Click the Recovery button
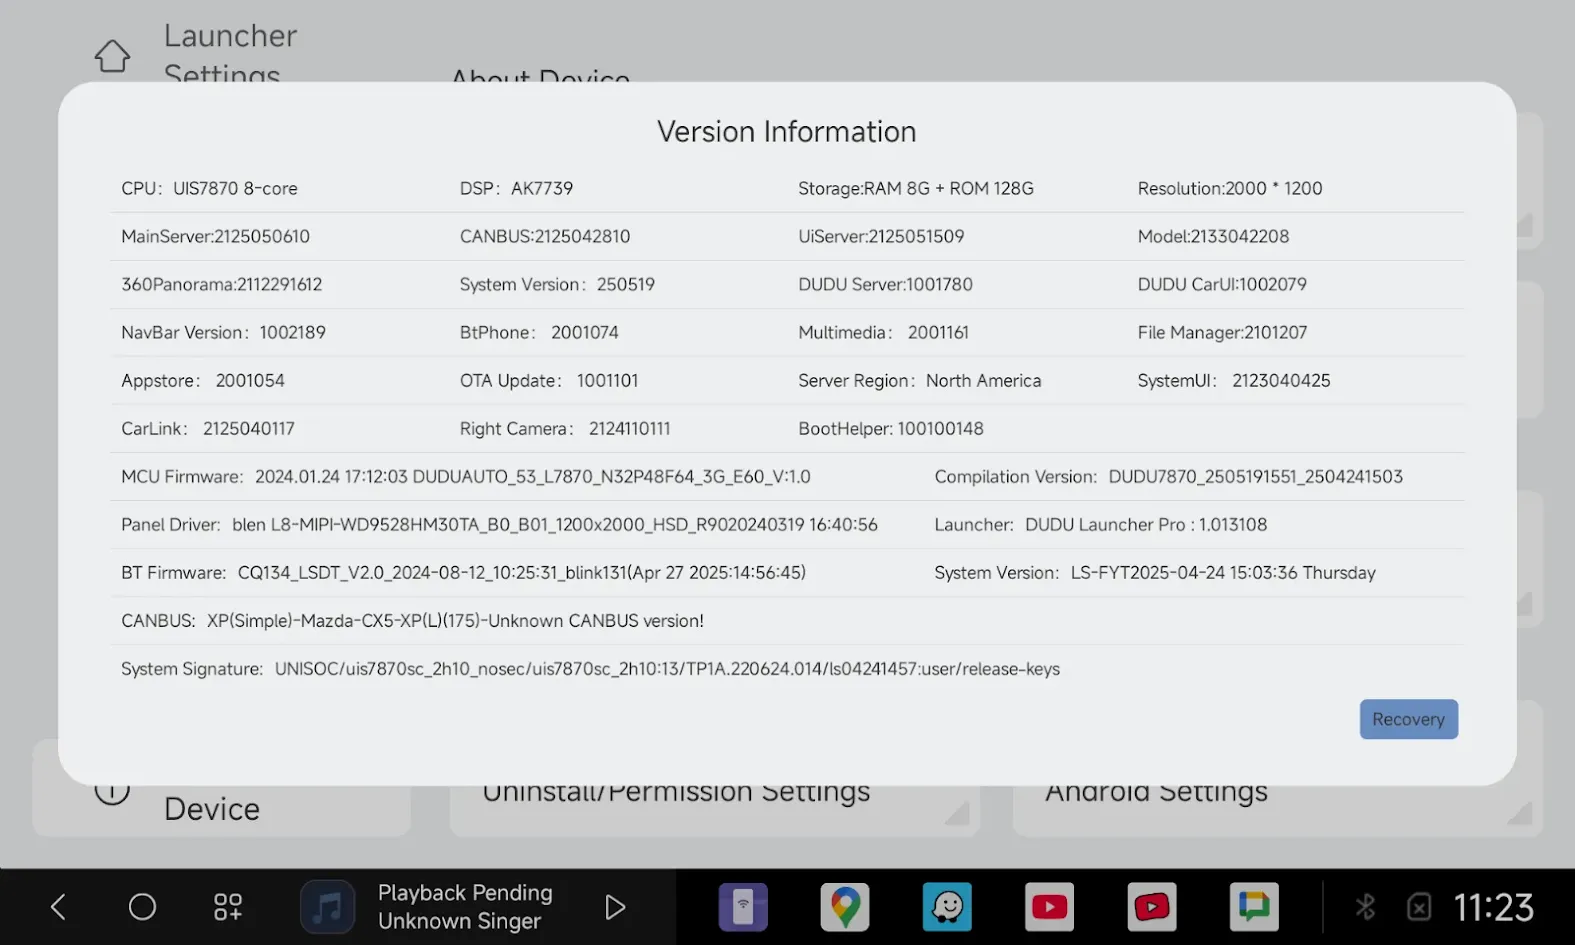 (1408, 719)
